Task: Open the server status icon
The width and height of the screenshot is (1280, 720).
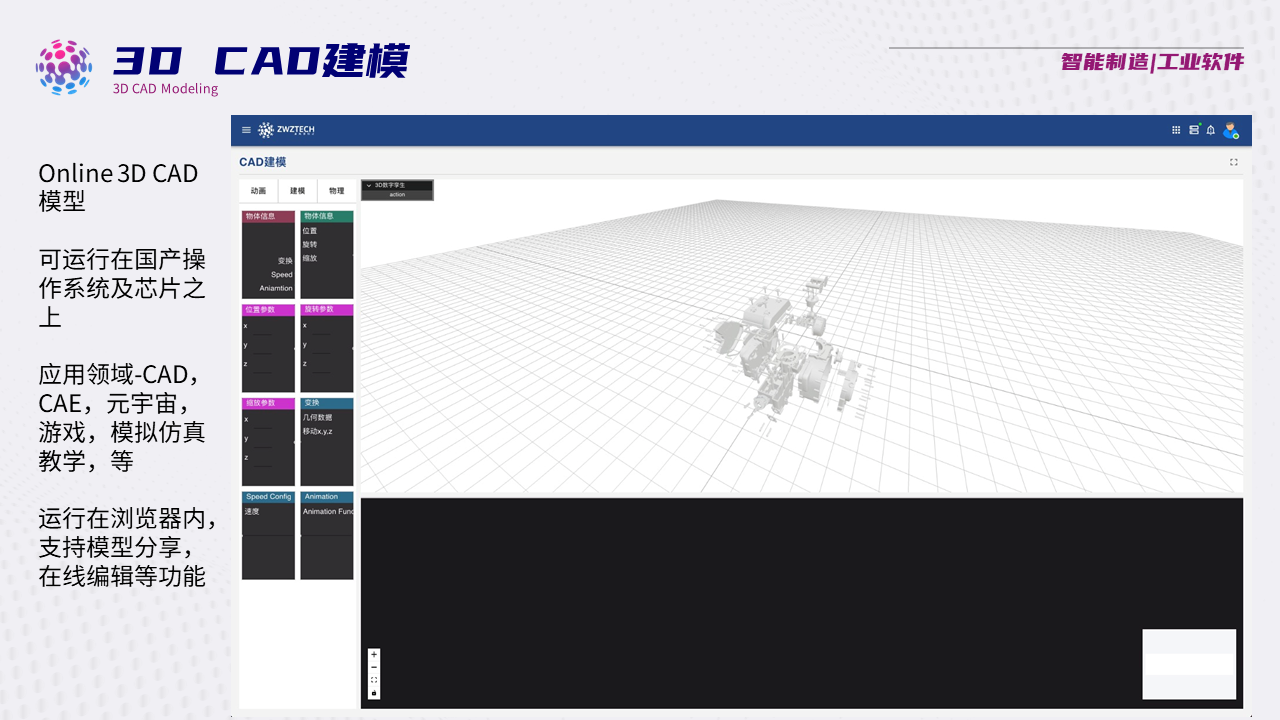Action: pos(1194,130)
